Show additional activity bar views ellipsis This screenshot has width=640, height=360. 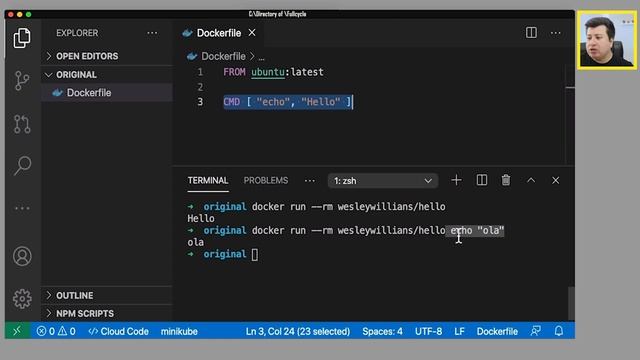[x=22, y=208]
